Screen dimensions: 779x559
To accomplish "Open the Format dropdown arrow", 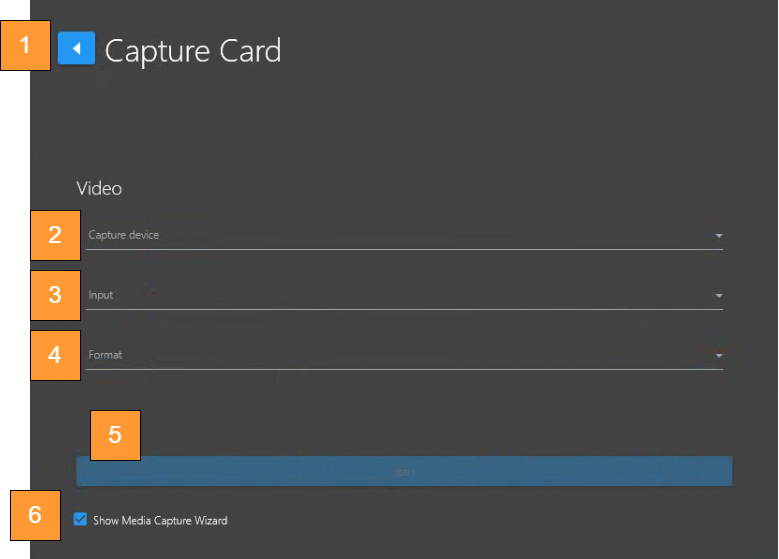I will click(x=718, y=355).
